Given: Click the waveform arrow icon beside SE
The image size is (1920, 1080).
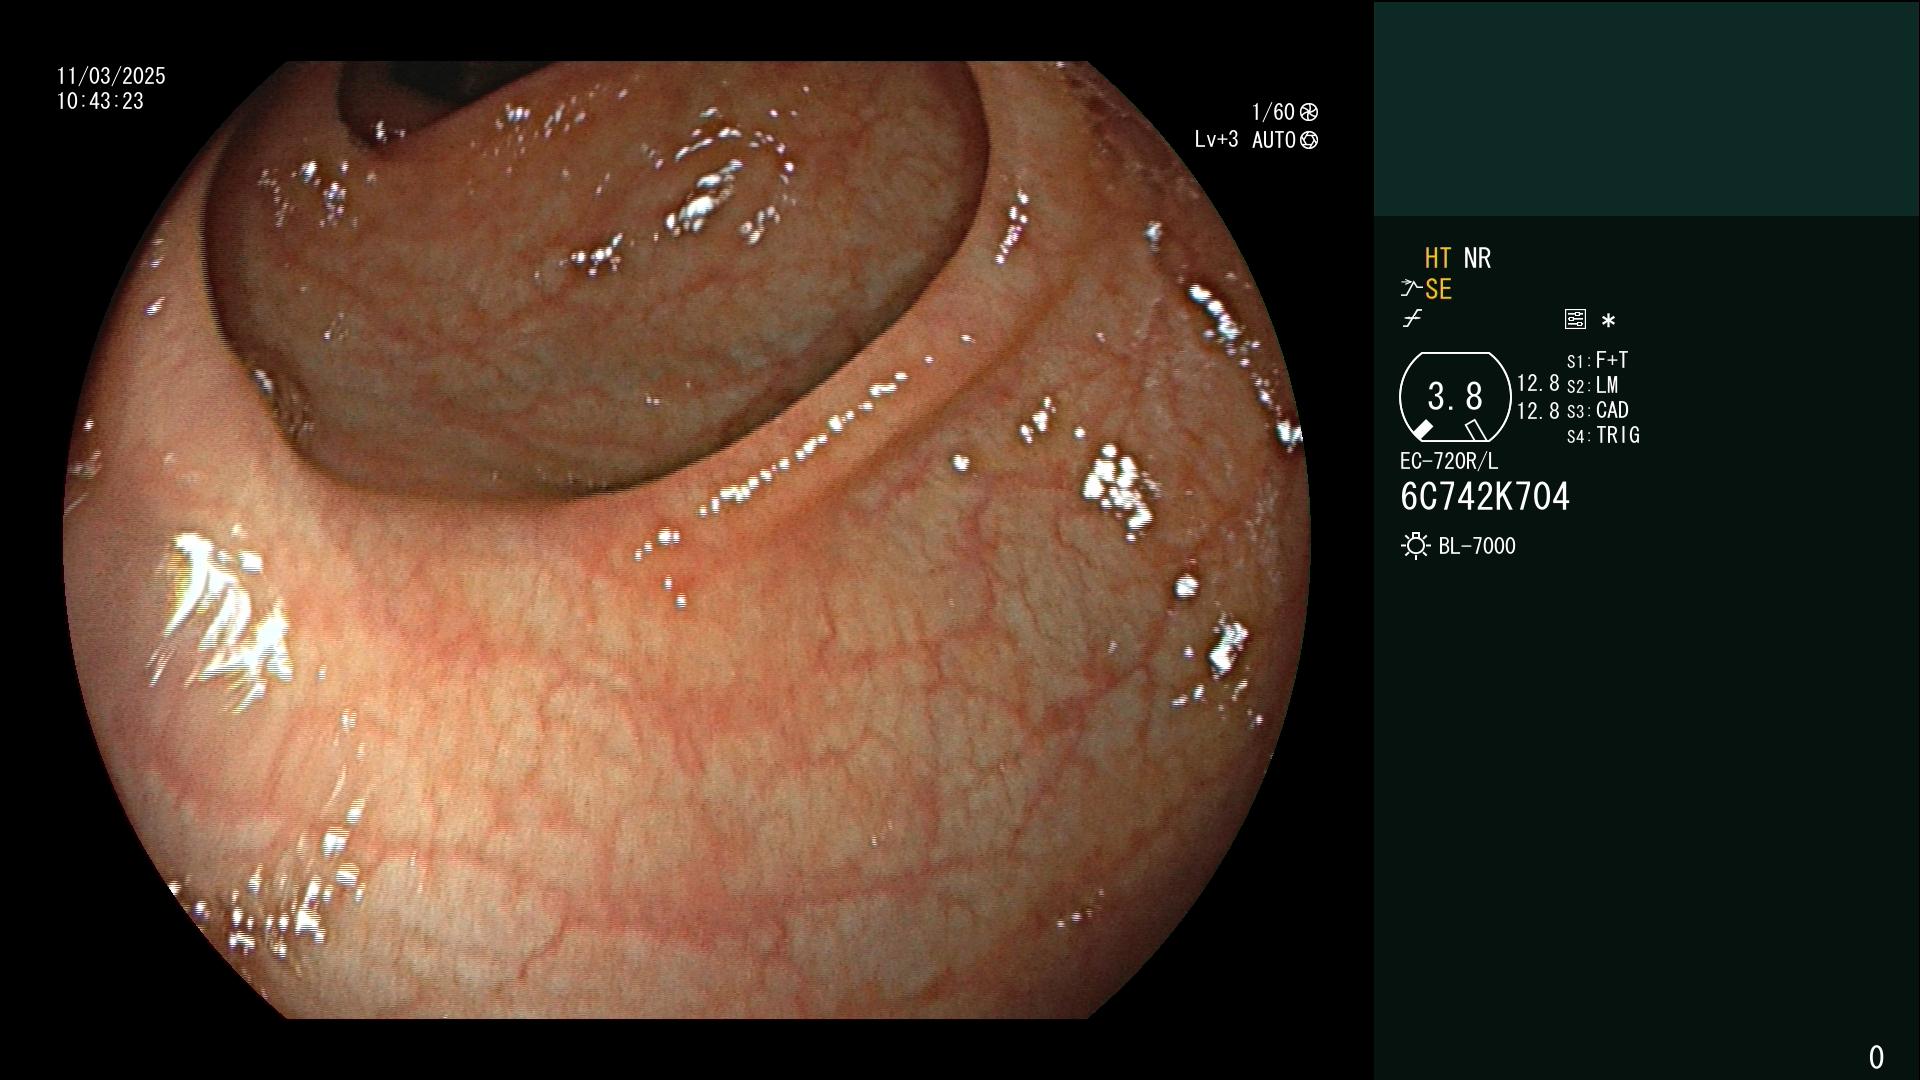Looking at the screenshot, I should point(1411,289).
